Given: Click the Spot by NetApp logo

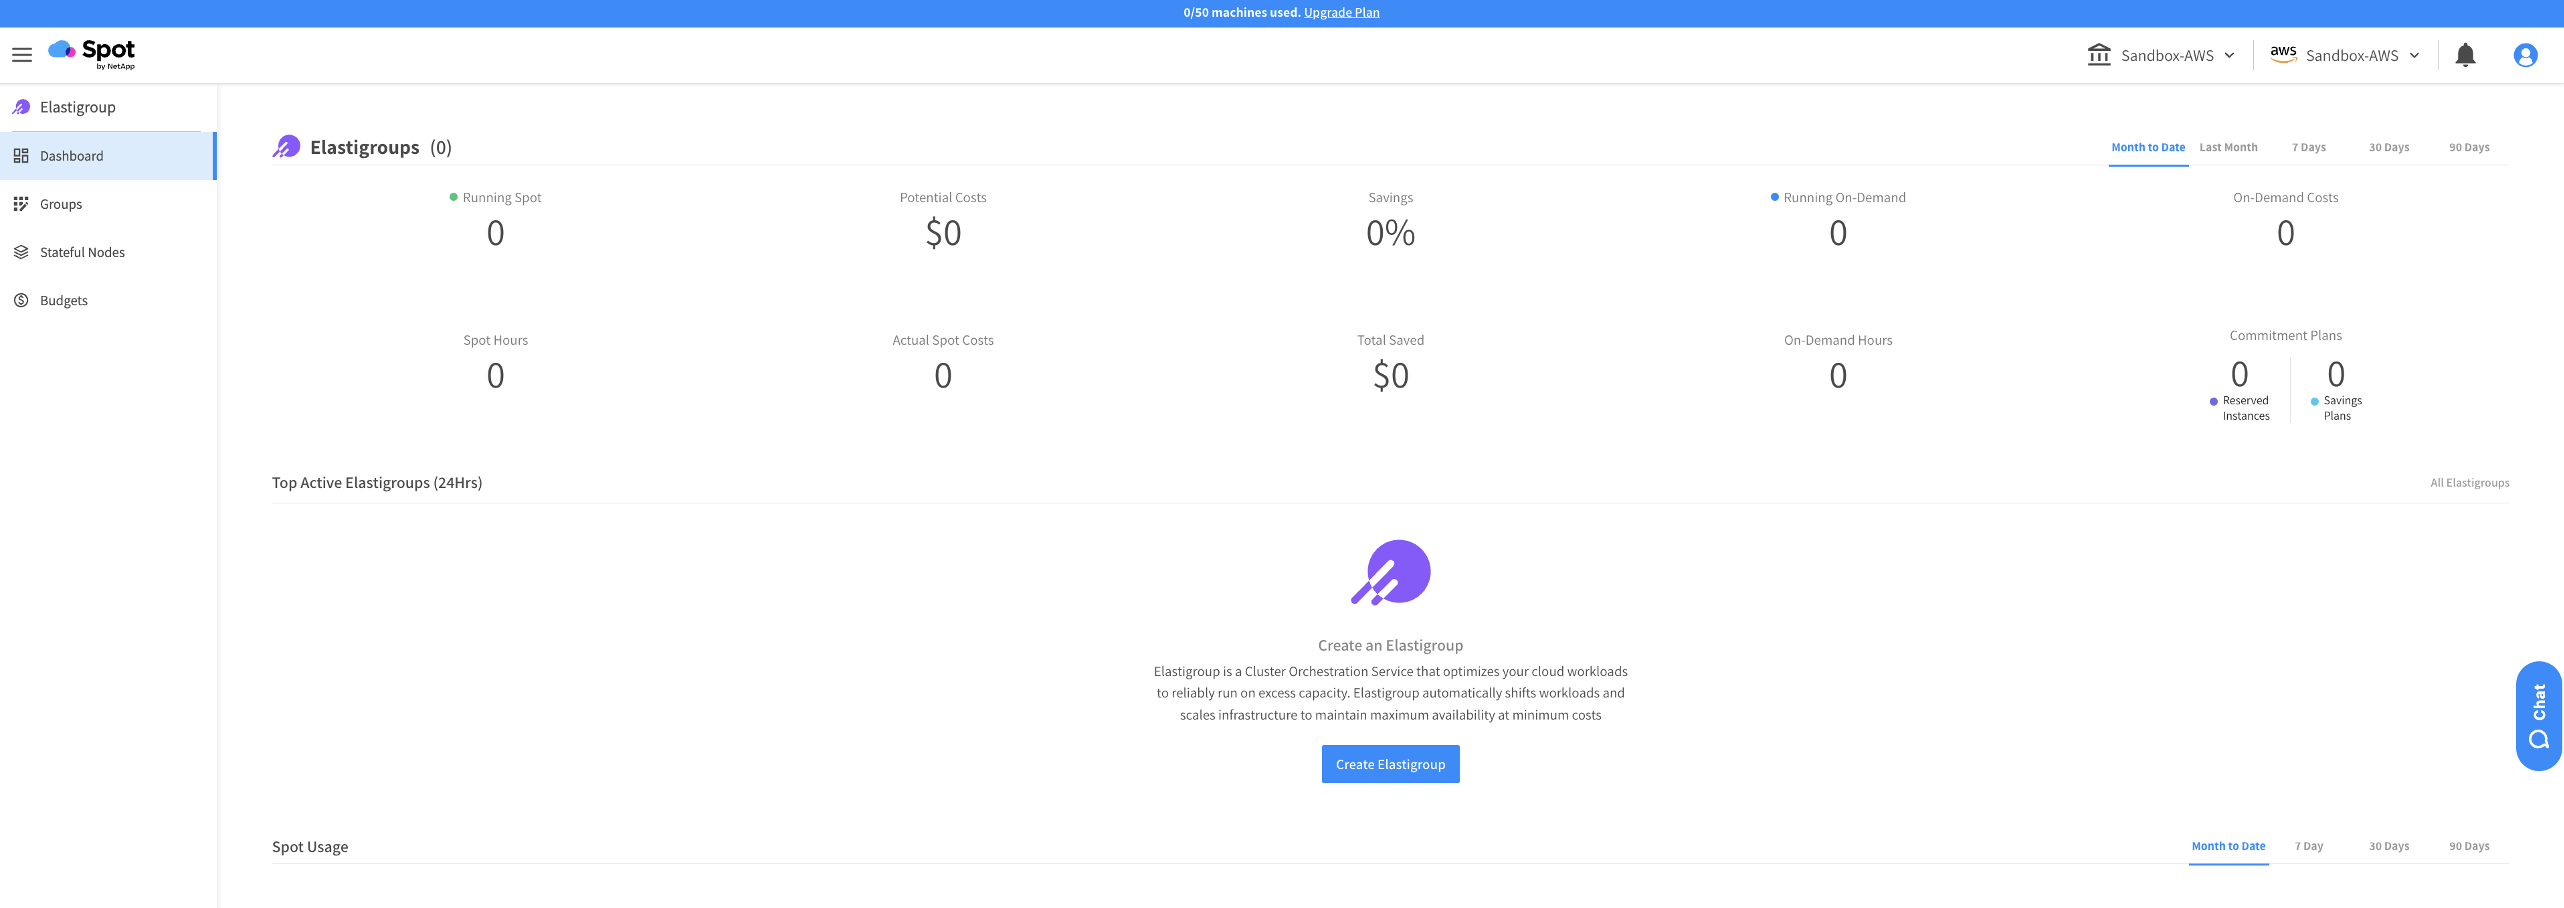Looking at the screenshot, I should [x=92, y=54].
